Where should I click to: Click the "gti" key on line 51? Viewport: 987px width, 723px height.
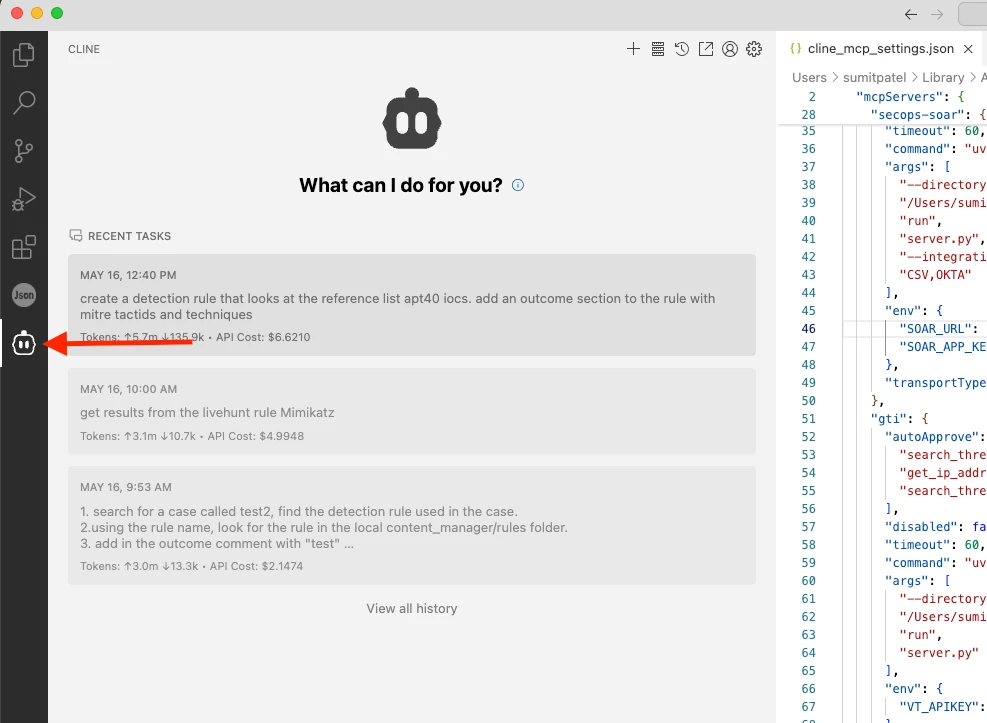pyautogui.click(x=886, y=419)
